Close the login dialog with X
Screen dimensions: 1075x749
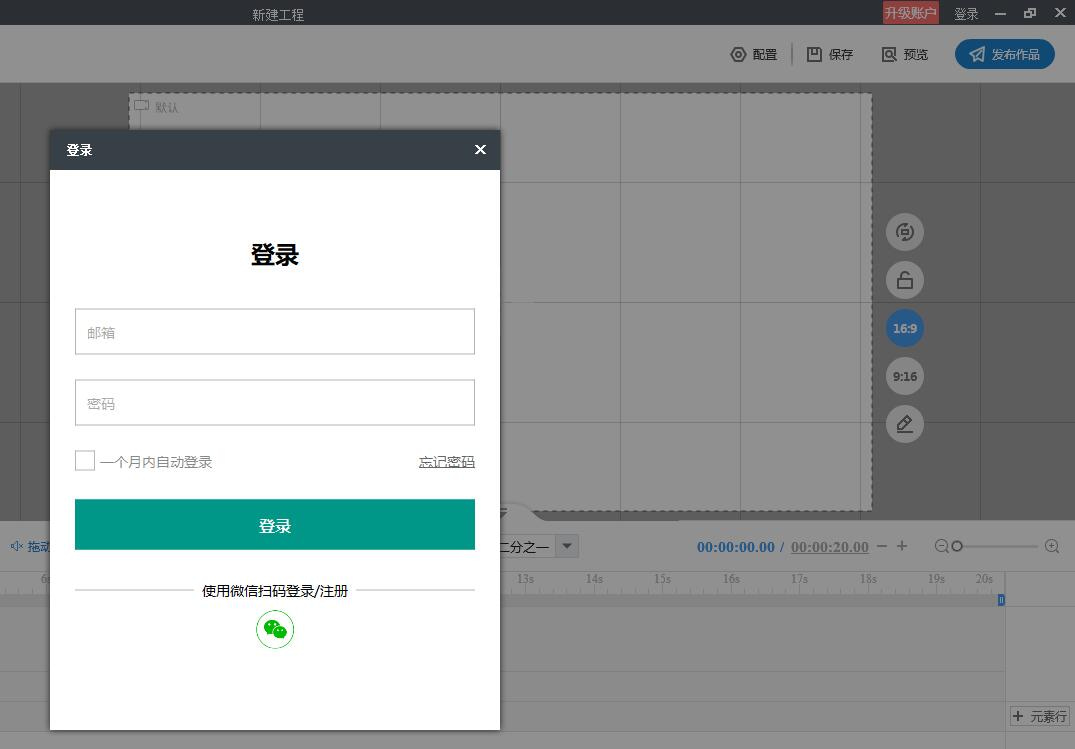pos(481,150)
